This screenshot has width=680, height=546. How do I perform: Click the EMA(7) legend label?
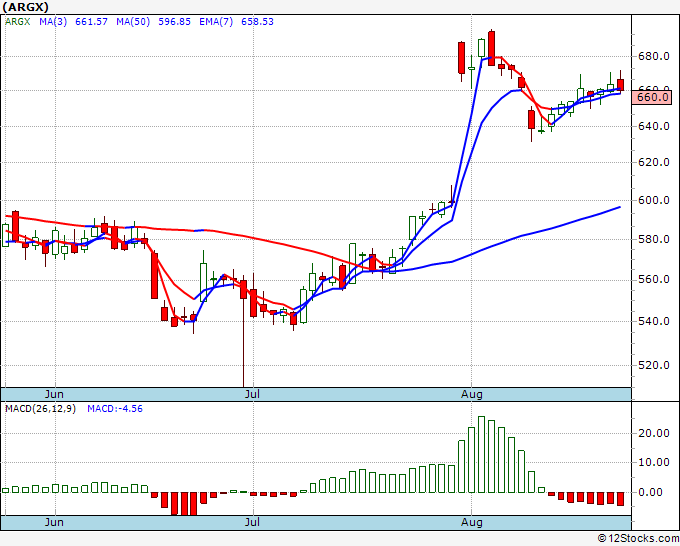pyautogui.click(x=216, y=22)
